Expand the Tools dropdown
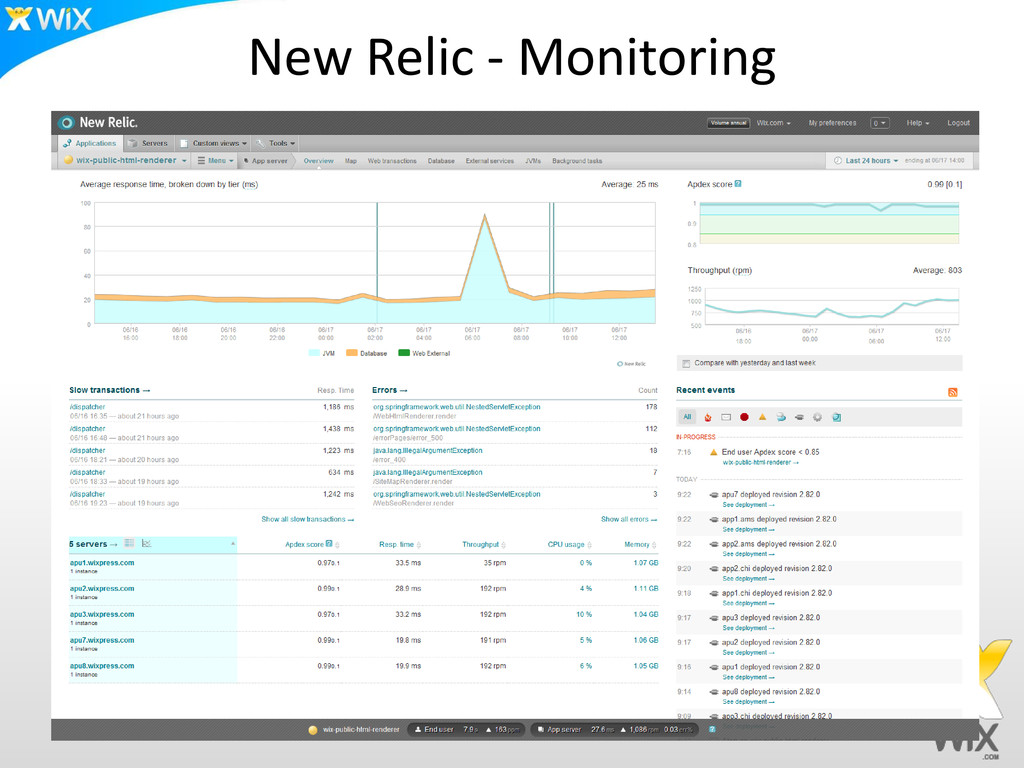This screenshot has width=1024, height=768. click(276, 143)
